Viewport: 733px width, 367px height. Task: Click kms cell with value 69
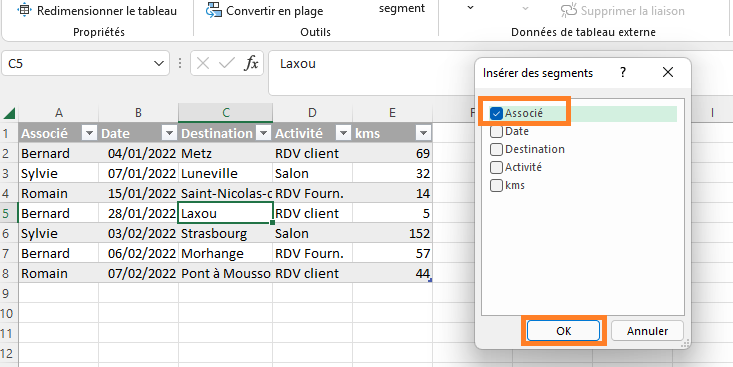pos(393,153)
